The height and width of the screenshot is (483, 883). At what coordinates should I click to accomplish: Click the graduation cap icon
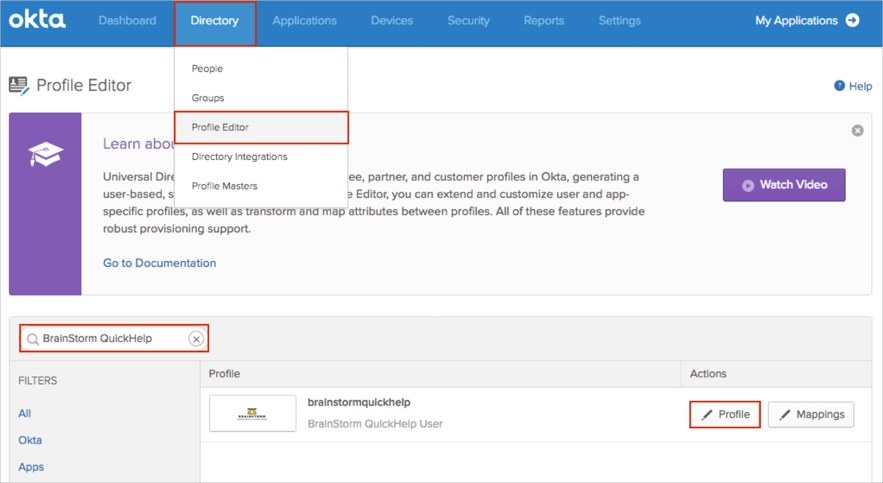click(x=45, y=155)
